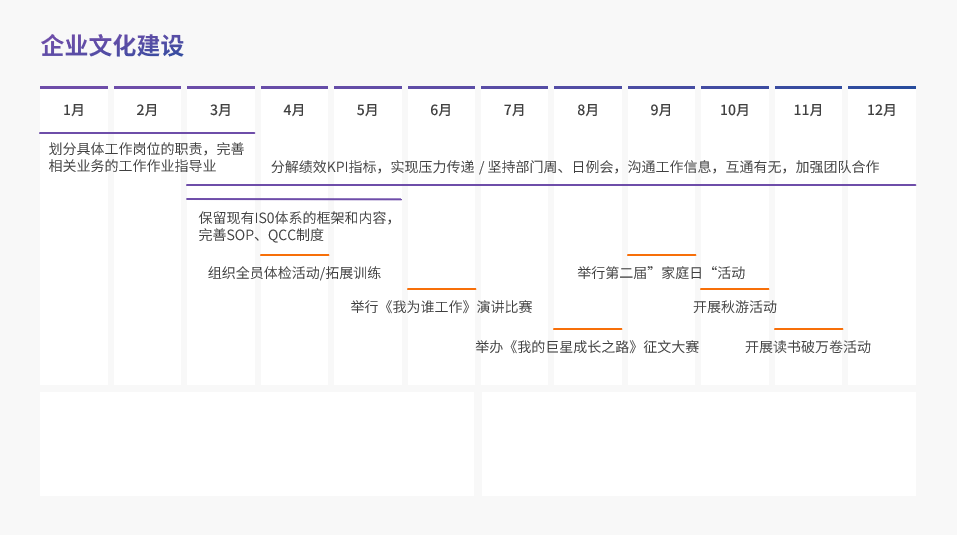Select text 划分具体工作岗位的职责，完善
The height and width of the screenshot is (535, 957).
[x=146, y=149]
